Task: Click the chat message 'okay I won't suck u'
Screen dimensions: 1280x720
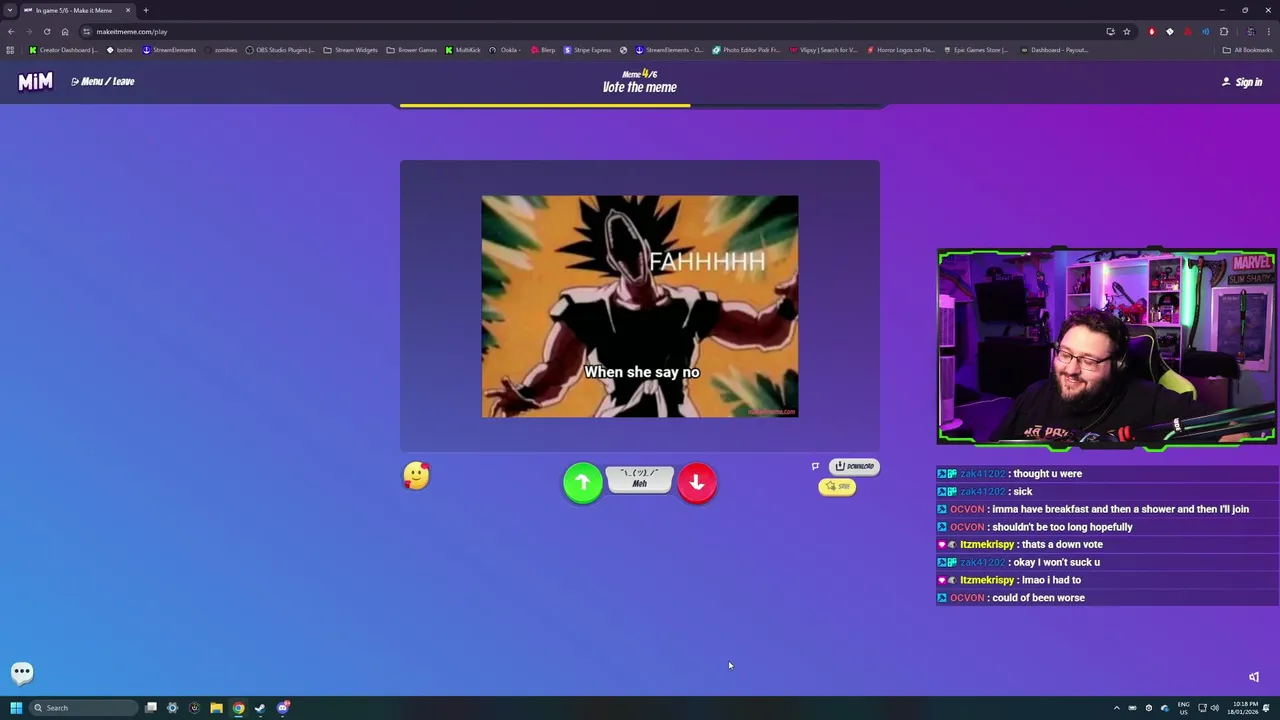Action: tap(1056, 563)
